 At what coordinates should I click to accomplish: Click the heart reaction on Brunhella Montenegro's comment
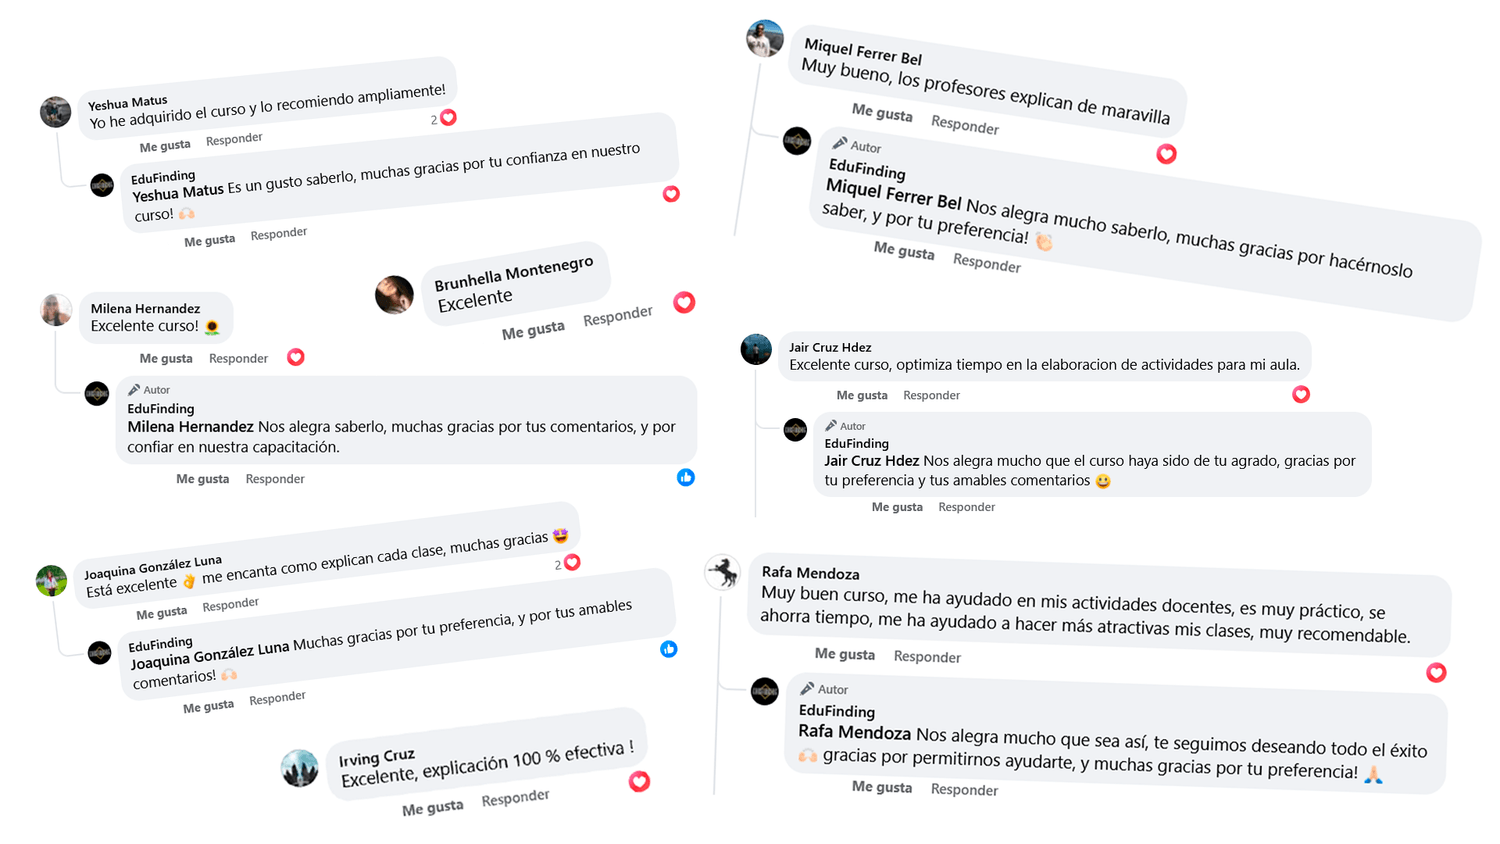click(684, 302)
